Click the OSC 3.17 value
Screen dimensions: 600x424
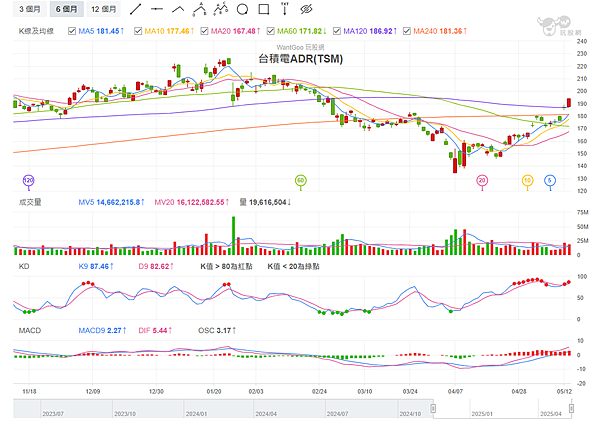217,331
